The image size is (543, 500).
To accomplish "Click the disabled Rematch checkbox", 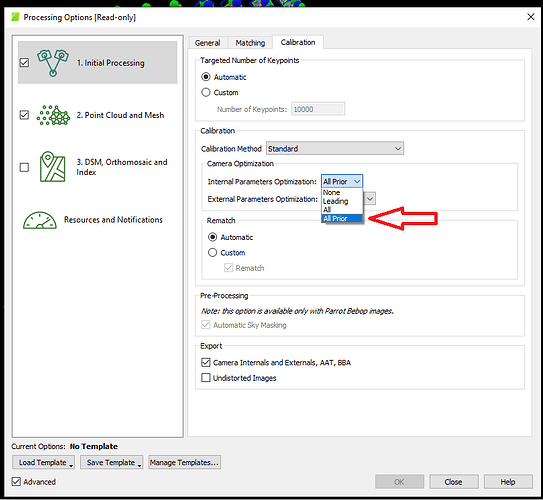I will (228, 268).
